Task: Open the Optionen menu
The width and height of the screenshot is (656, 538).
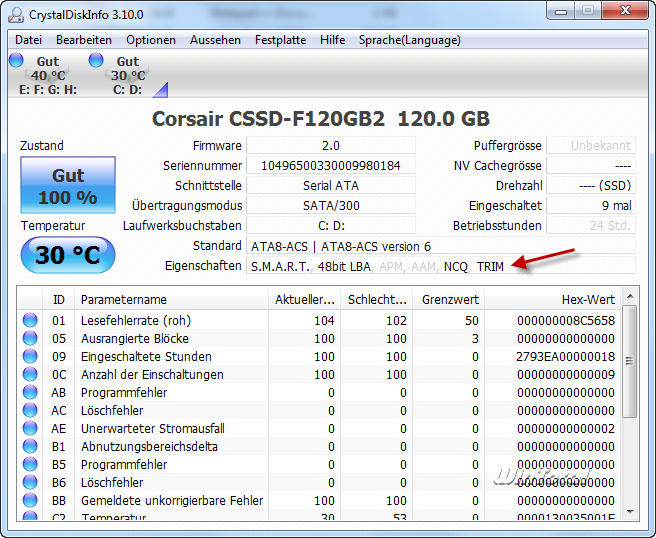Action: point(151,40)
